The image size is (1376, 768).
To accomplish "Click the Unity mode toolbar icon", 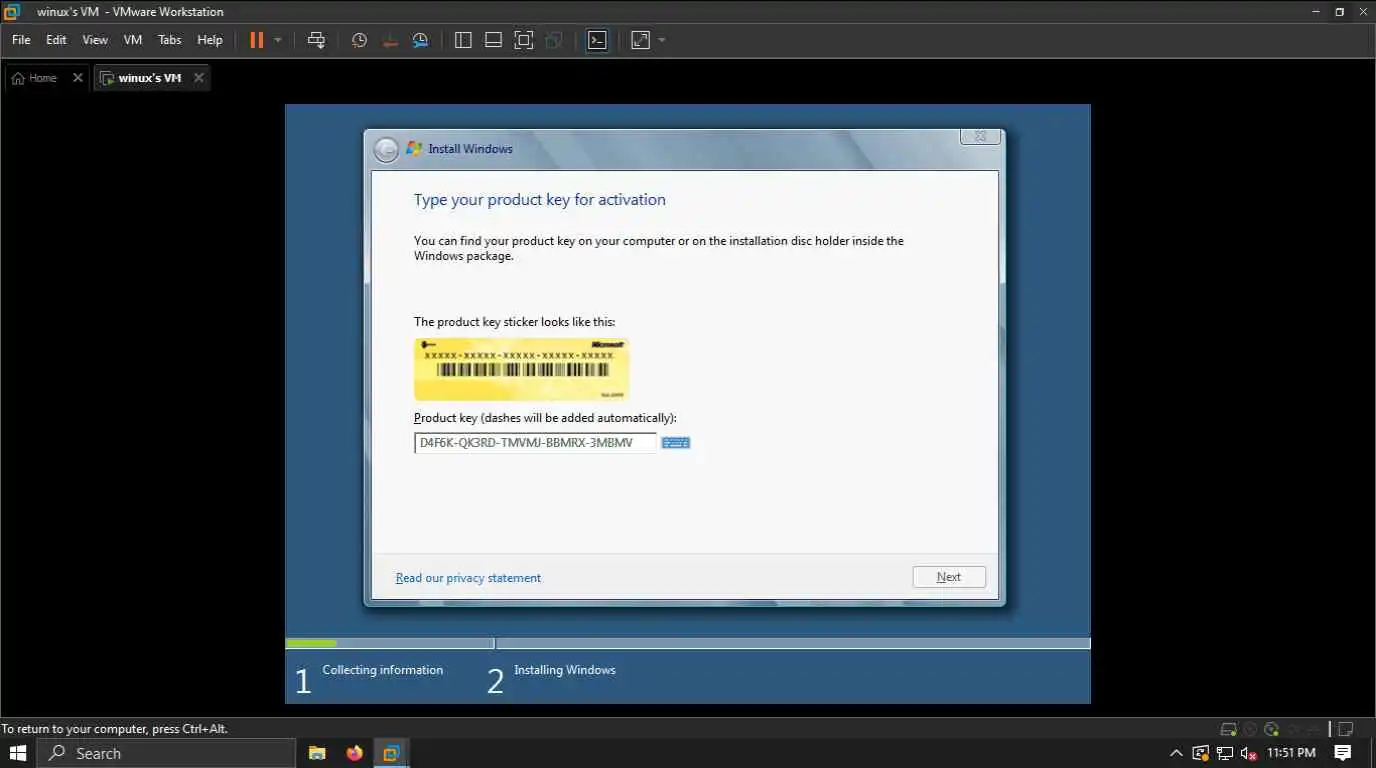I will [554, 40].
